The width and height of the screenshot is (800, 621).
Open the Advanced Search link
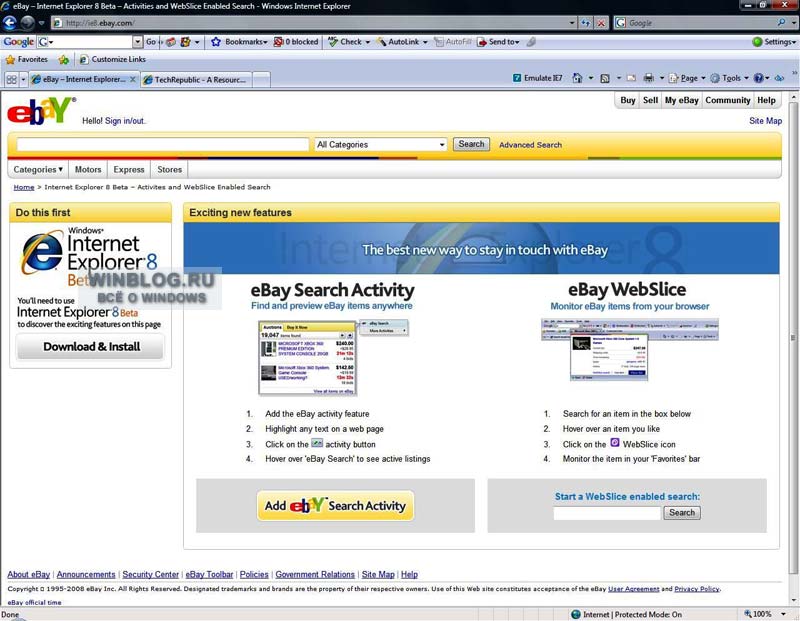(x=530, y=145)
